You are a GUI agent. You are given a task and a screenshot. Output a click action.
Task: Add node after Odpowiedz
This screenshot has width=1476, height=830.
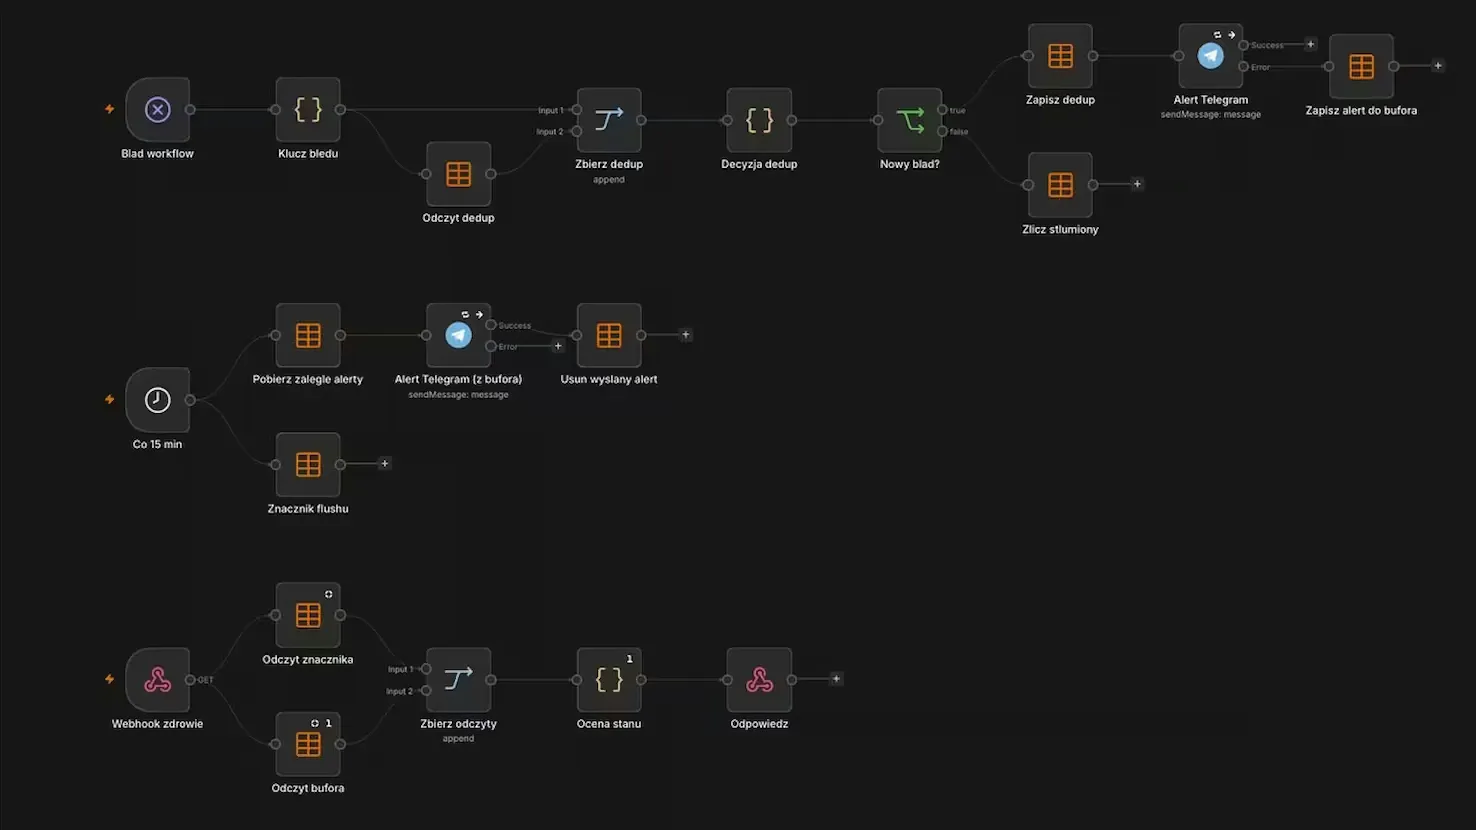836,679
